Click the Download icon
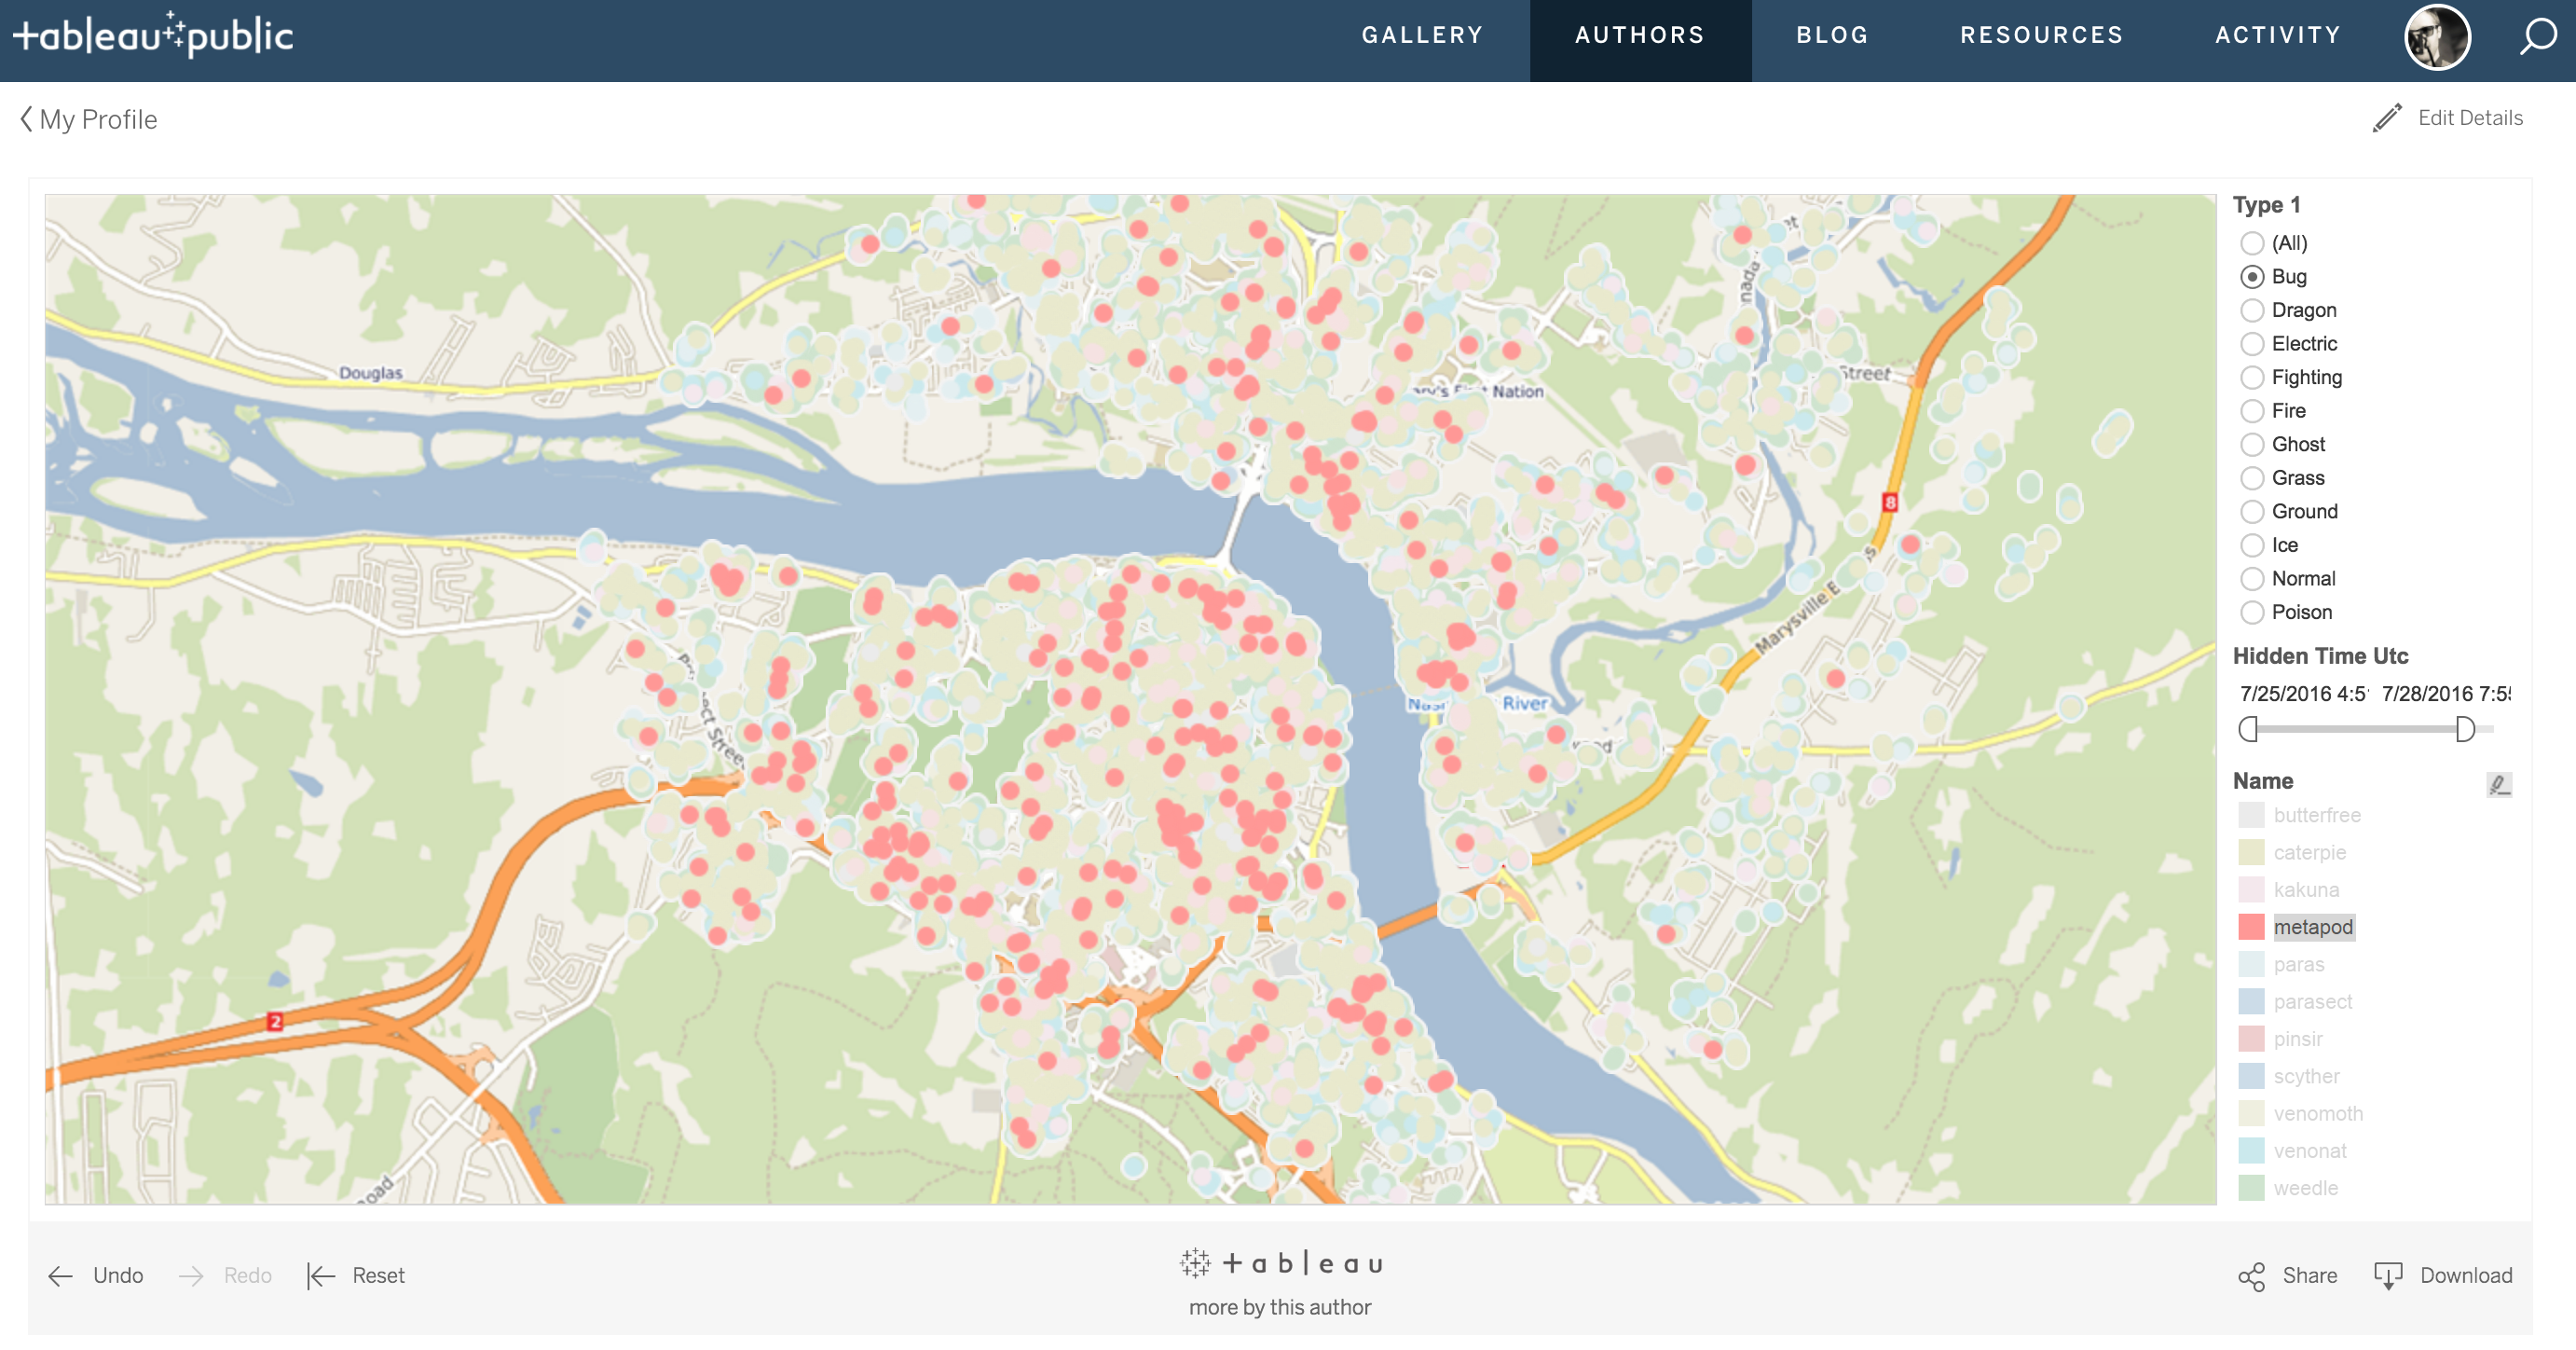 [2388, 1275]
